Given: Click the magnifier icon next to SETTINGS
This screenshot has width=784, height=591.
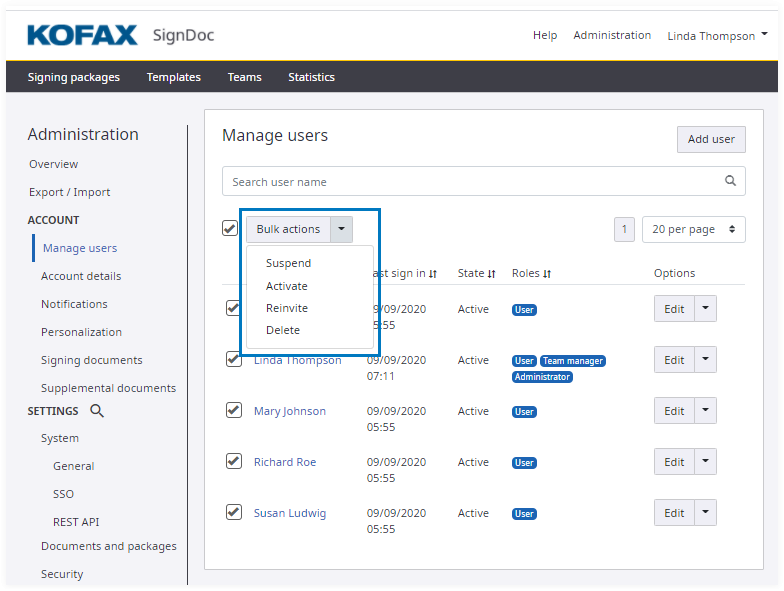Looking at the screenshot, I should [x=97, y=411].
